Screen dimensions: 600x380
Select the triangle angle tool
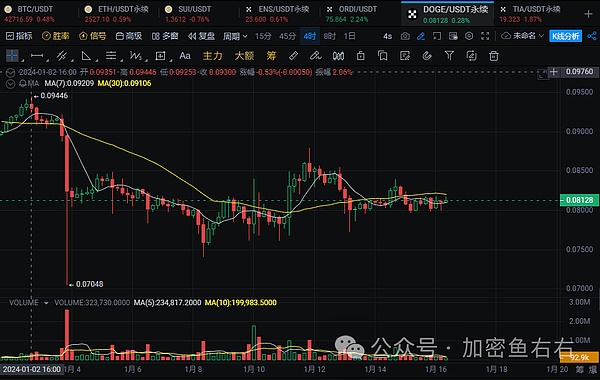click(86, 56)
